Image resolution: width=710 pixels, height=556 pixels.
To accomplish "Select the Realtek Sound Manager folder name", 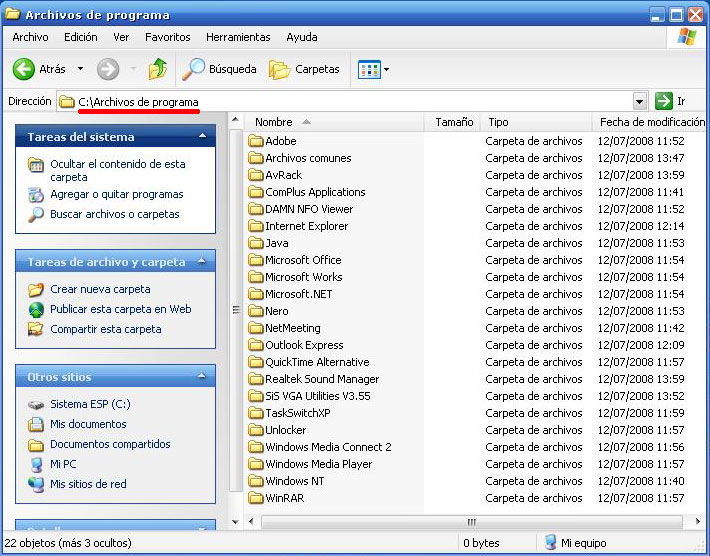I will (x=322, y=379).
